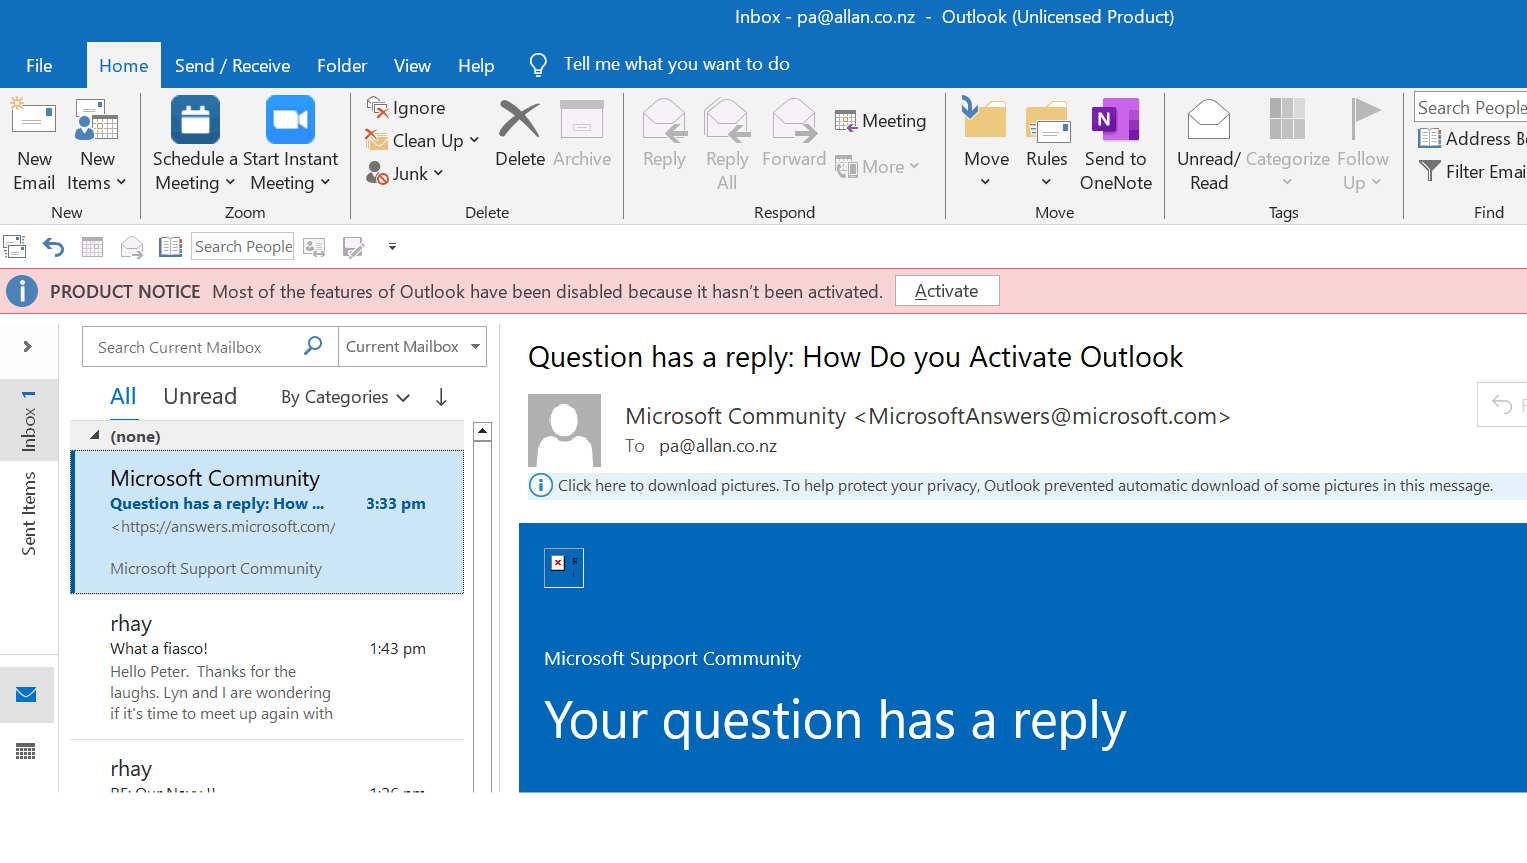This screenshot has height=863, width=1527.
Task: Switch to the Unread message filter
Action: 199,396
